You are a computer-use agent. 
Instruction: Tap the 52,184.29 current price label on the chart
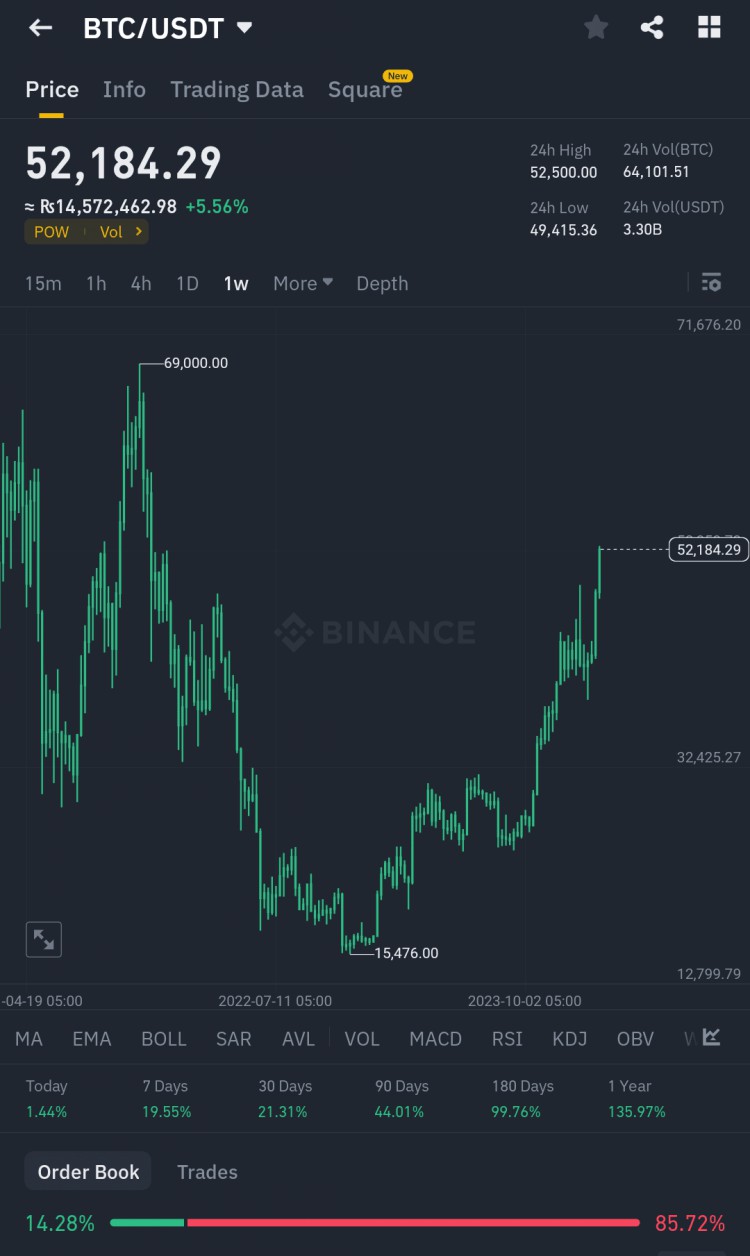(x=708, y=549)
